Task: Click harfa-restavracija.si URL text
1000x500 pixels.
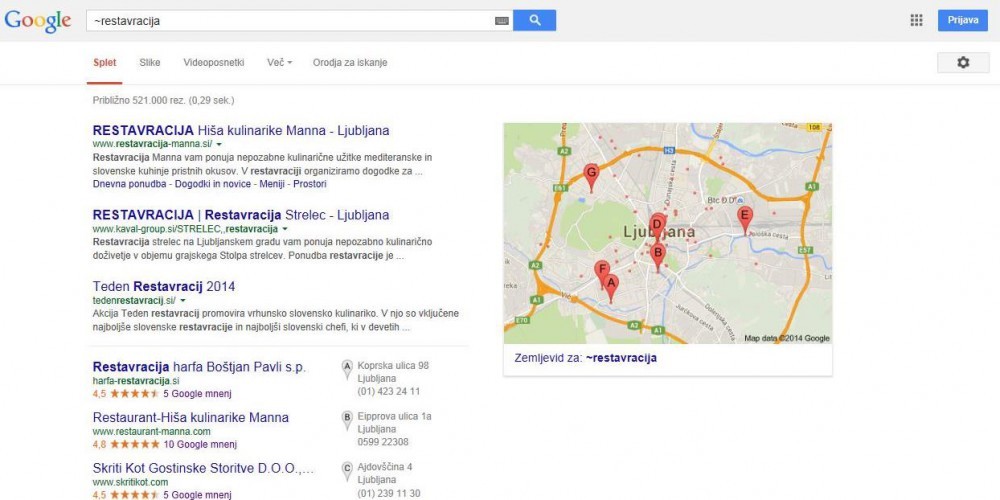Action: tap(136, 381)
